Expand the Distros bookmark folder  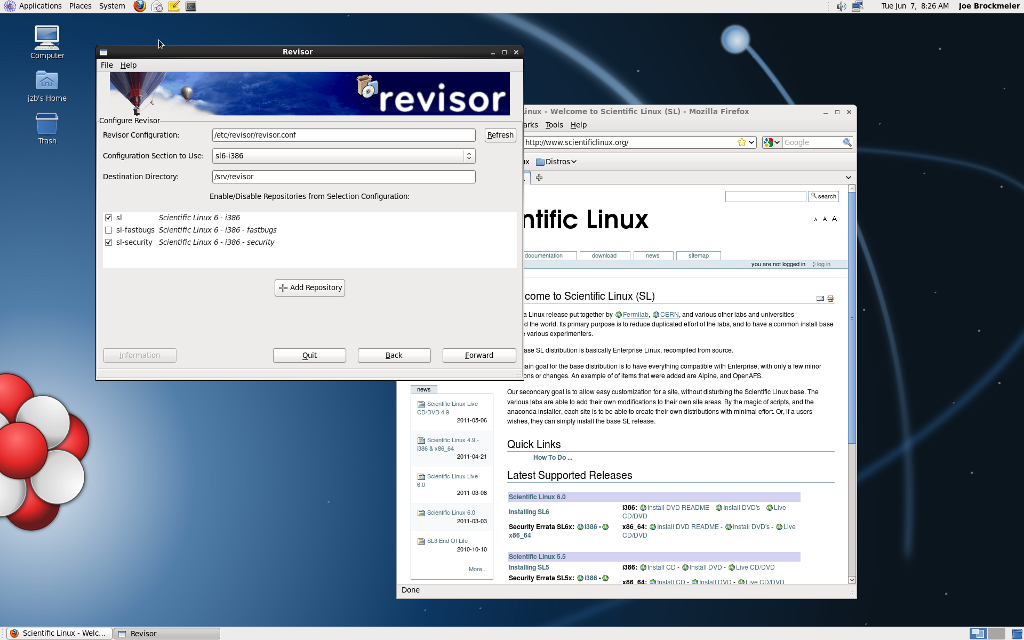[x=555, y=161]
